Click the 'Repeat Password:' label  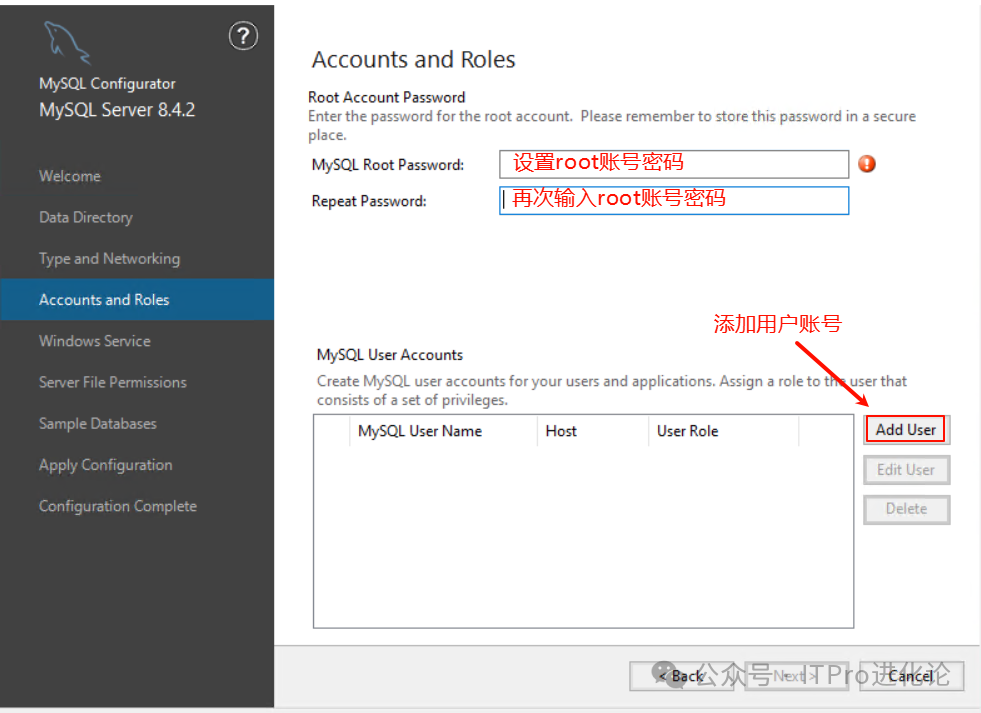click(369, 201)
